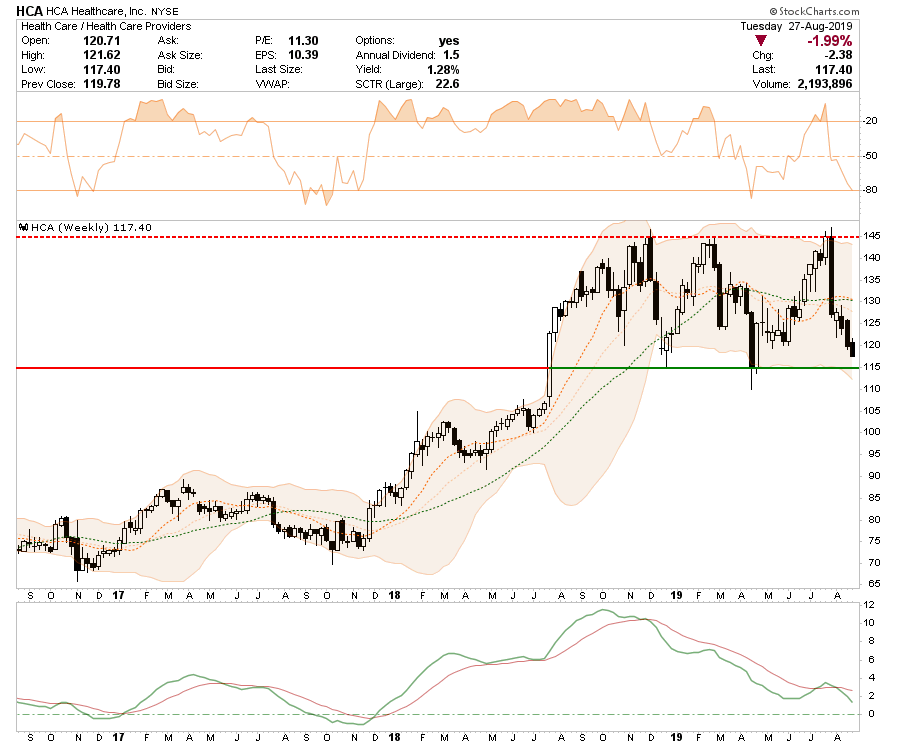Select the Volume value 2,193,896
Image resolution: width=900 pixels, height=746 pixels.
[825, 84]
